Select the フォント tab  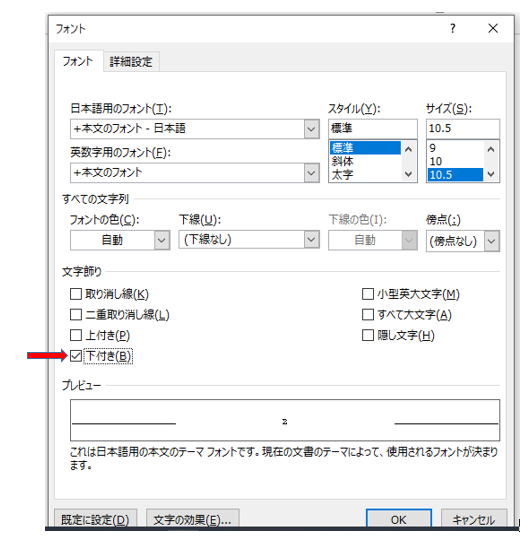tap(78, 62)
